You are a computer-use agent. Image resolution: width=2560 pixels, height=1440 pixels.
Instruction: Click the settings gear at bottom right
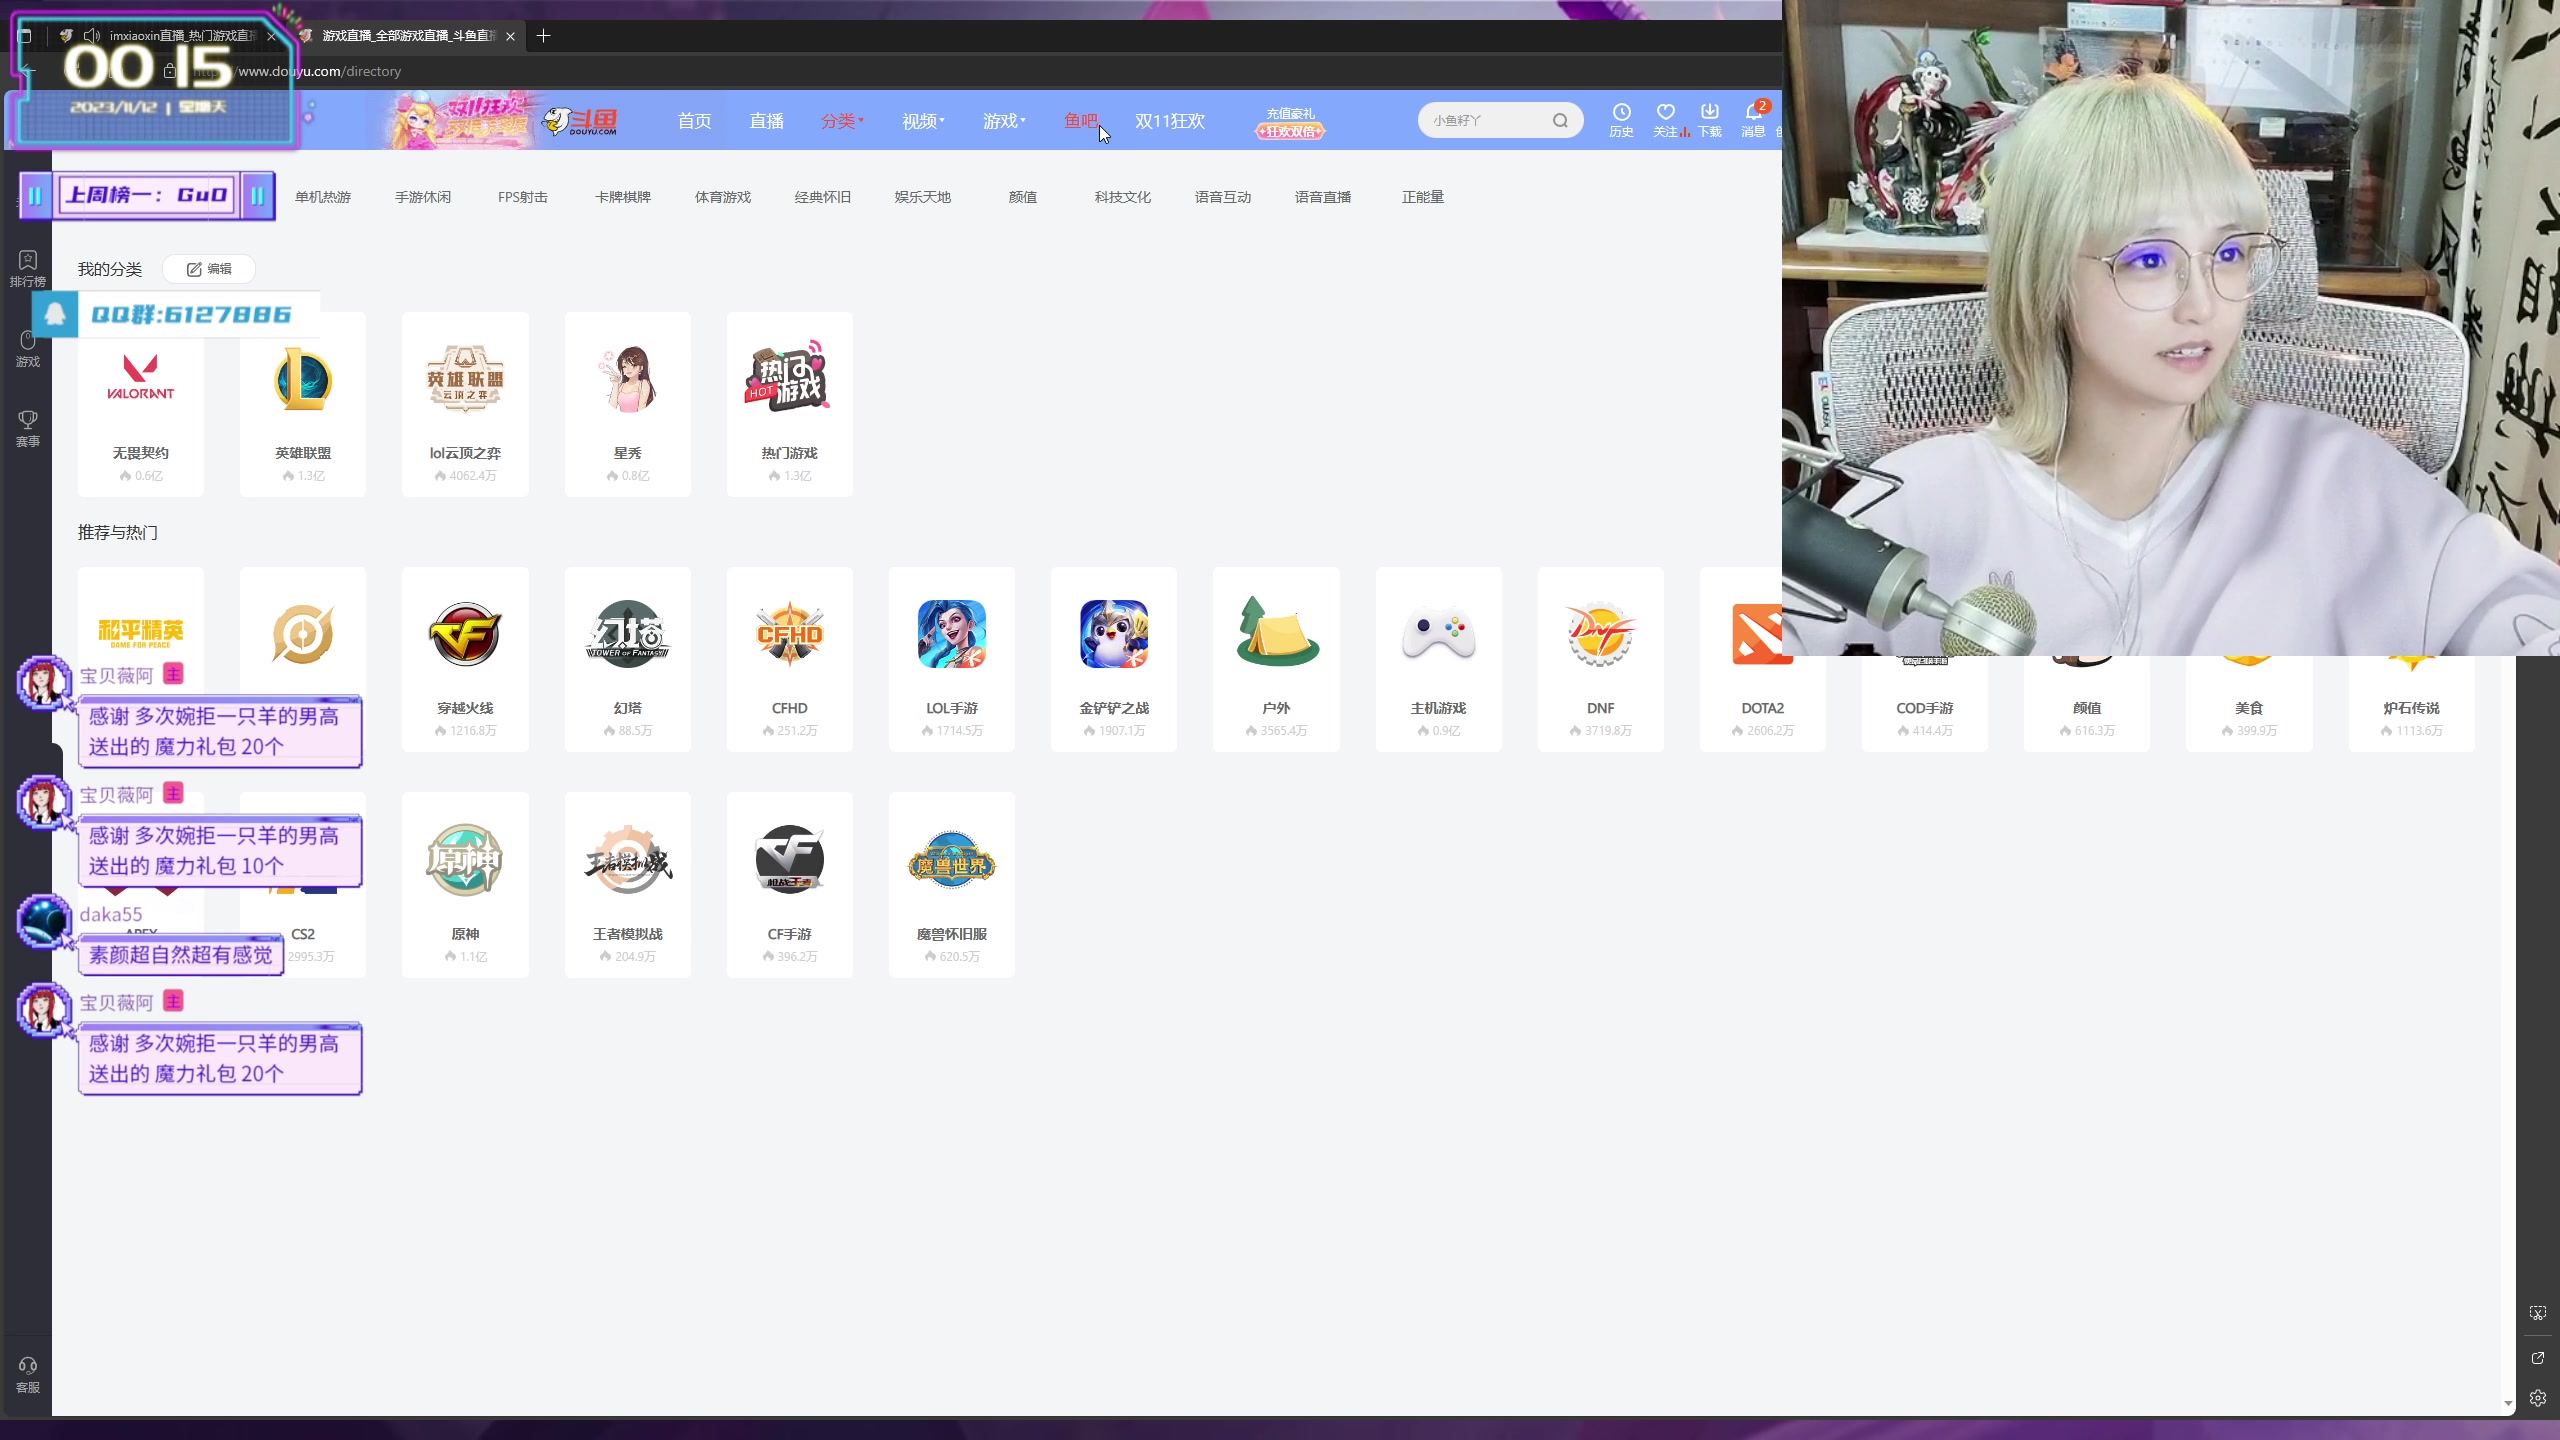[x=2537, y=1398]
